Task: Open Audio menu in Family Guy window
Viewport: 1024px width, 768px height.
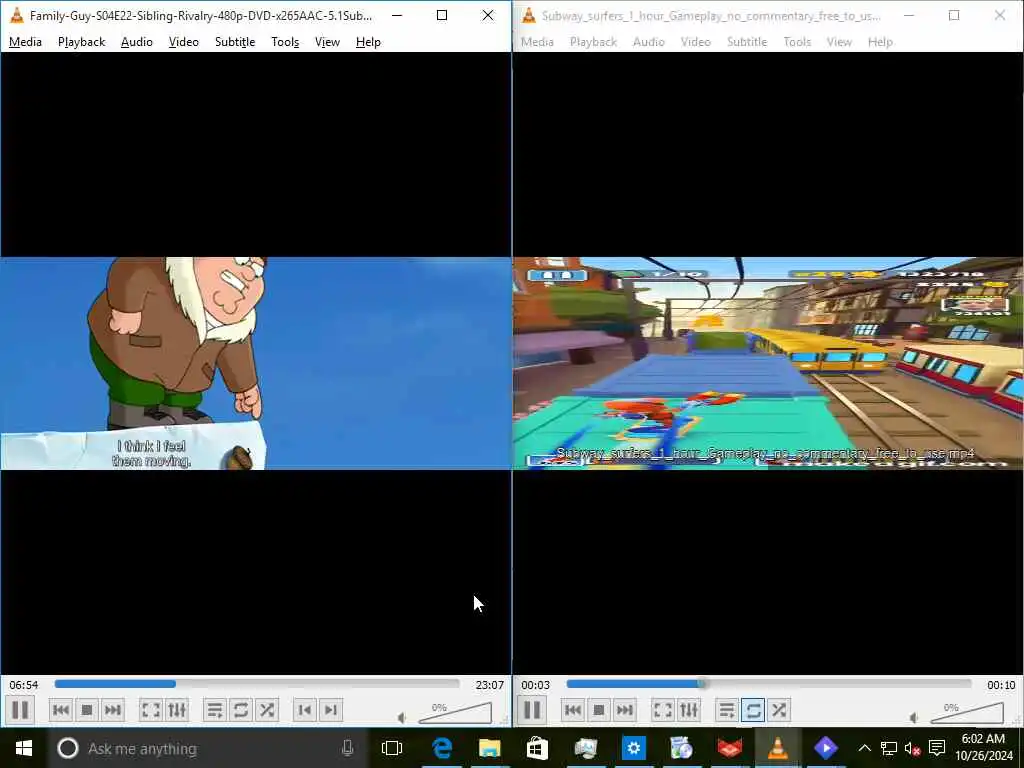Action: (137, 42)
